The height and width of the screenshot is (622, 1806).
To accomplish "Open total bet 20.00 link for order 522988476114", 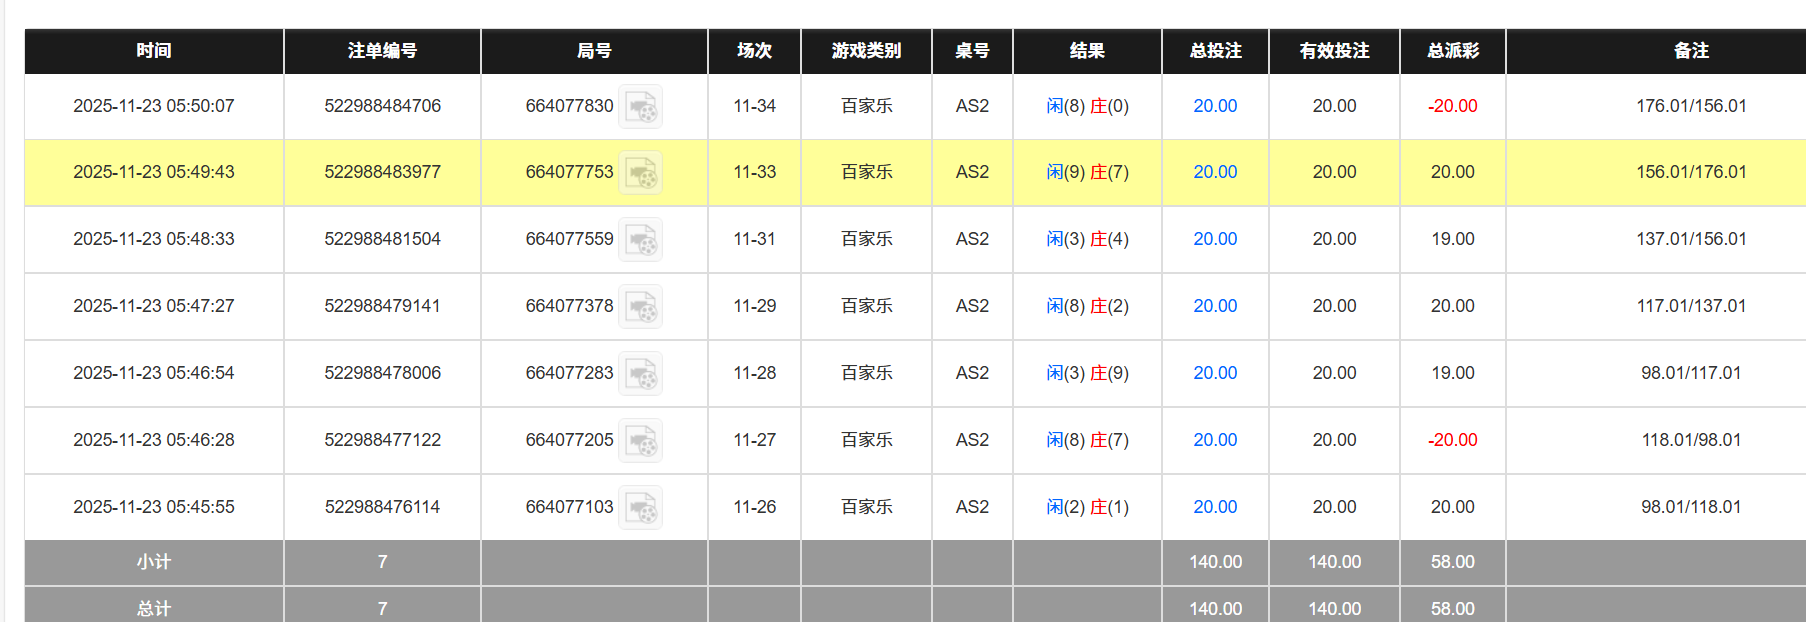I will pos(1215,507).
